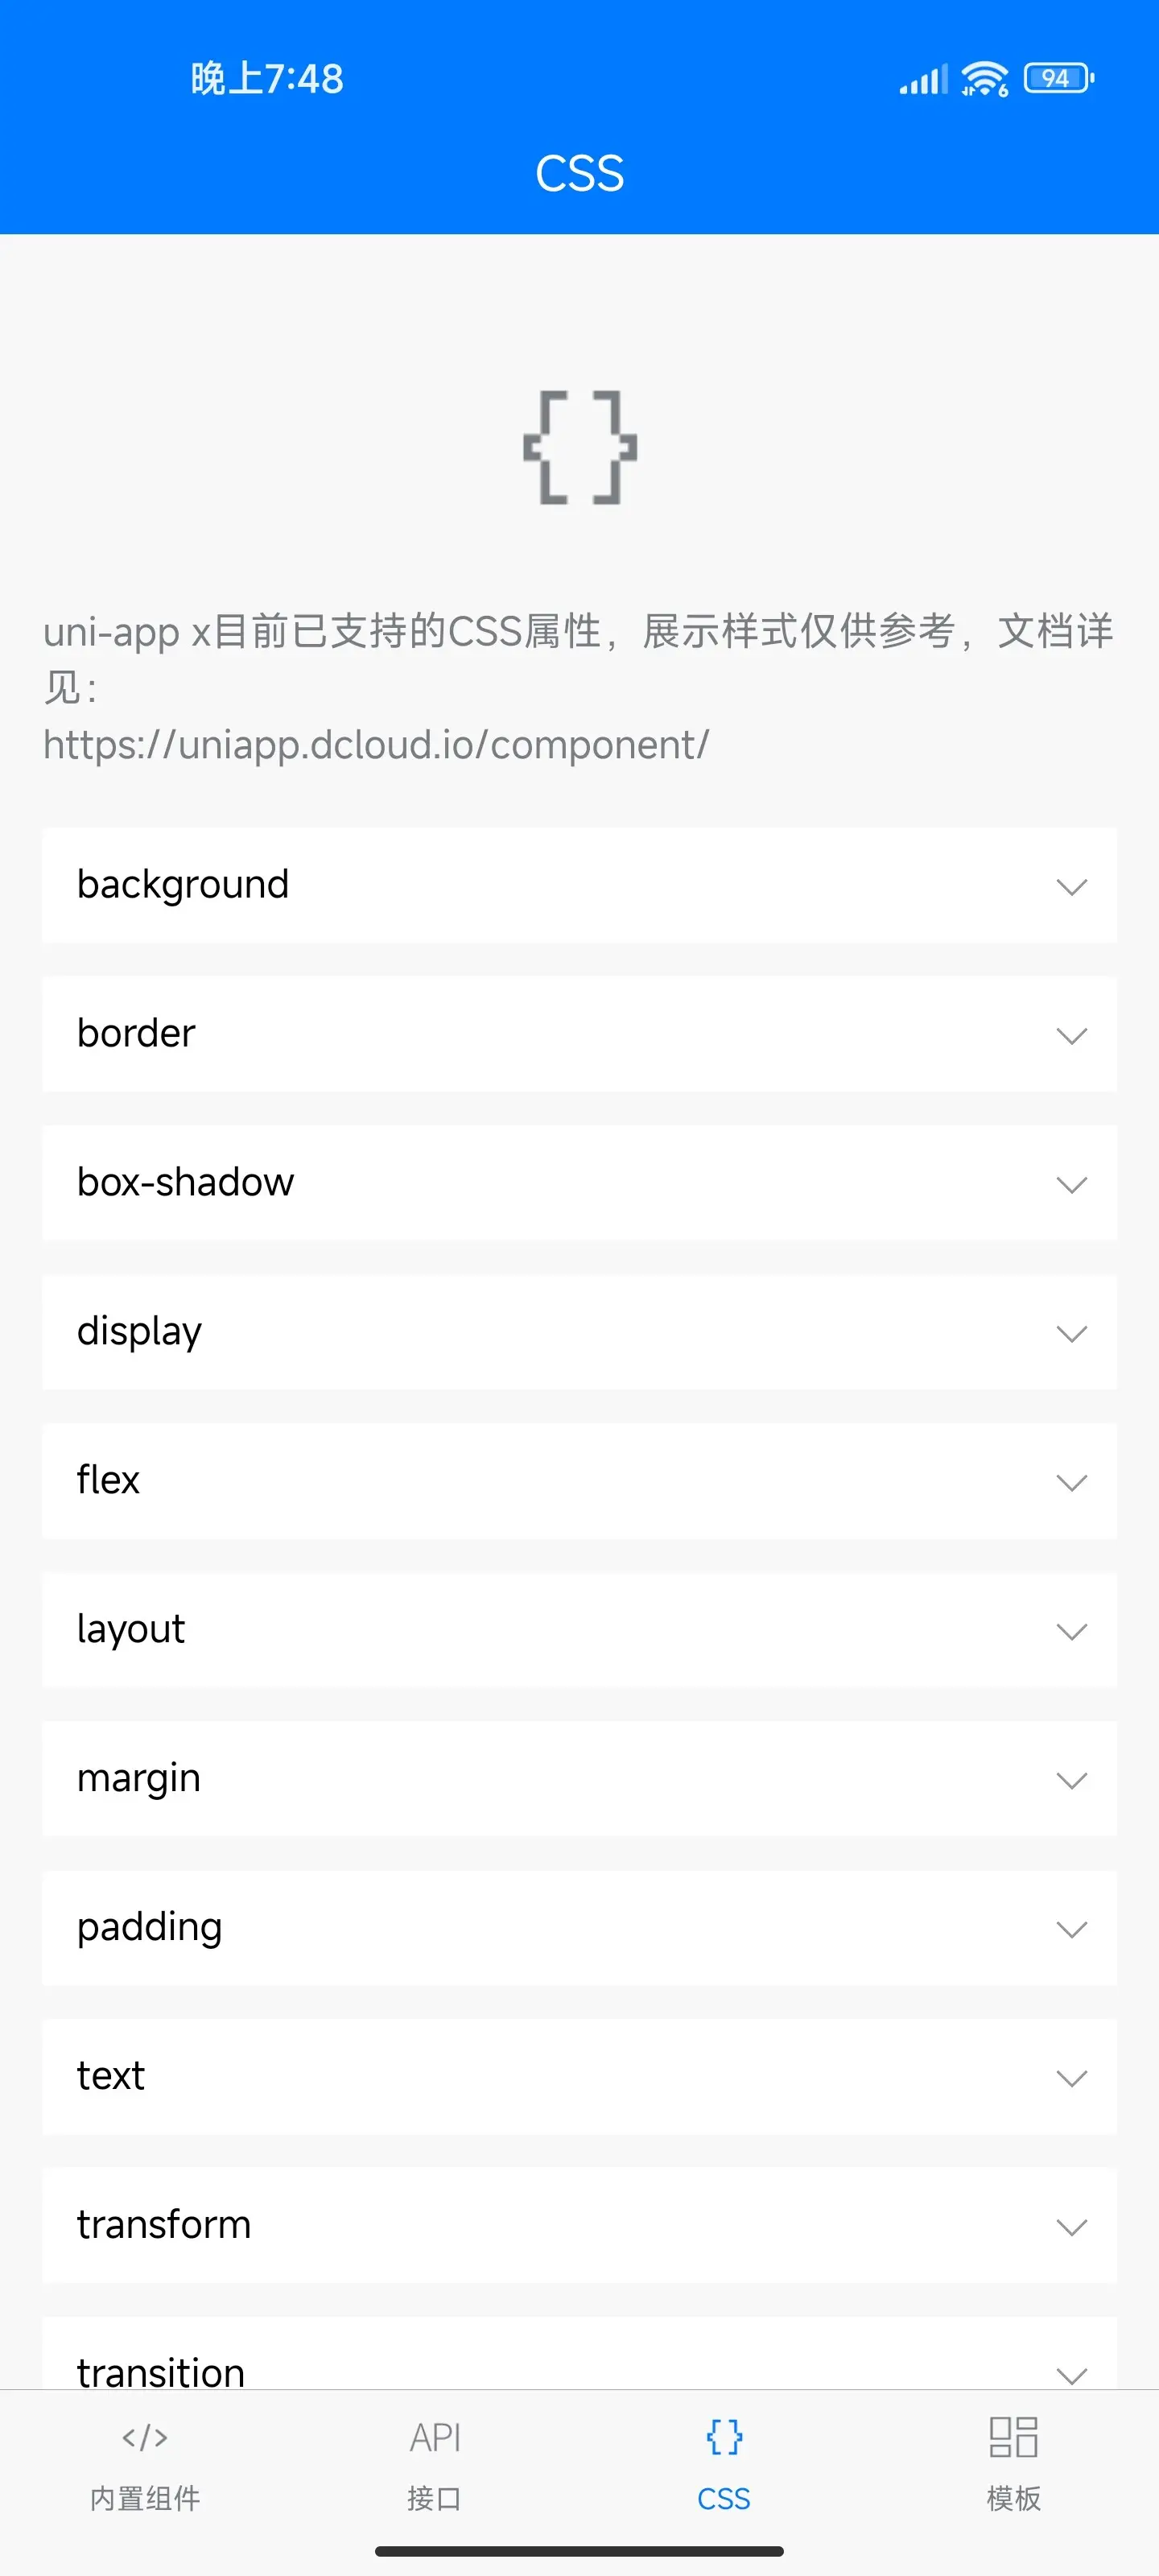Unfold the layout section
Screen dimensions: 1159x2576
tap(579, 1630)
